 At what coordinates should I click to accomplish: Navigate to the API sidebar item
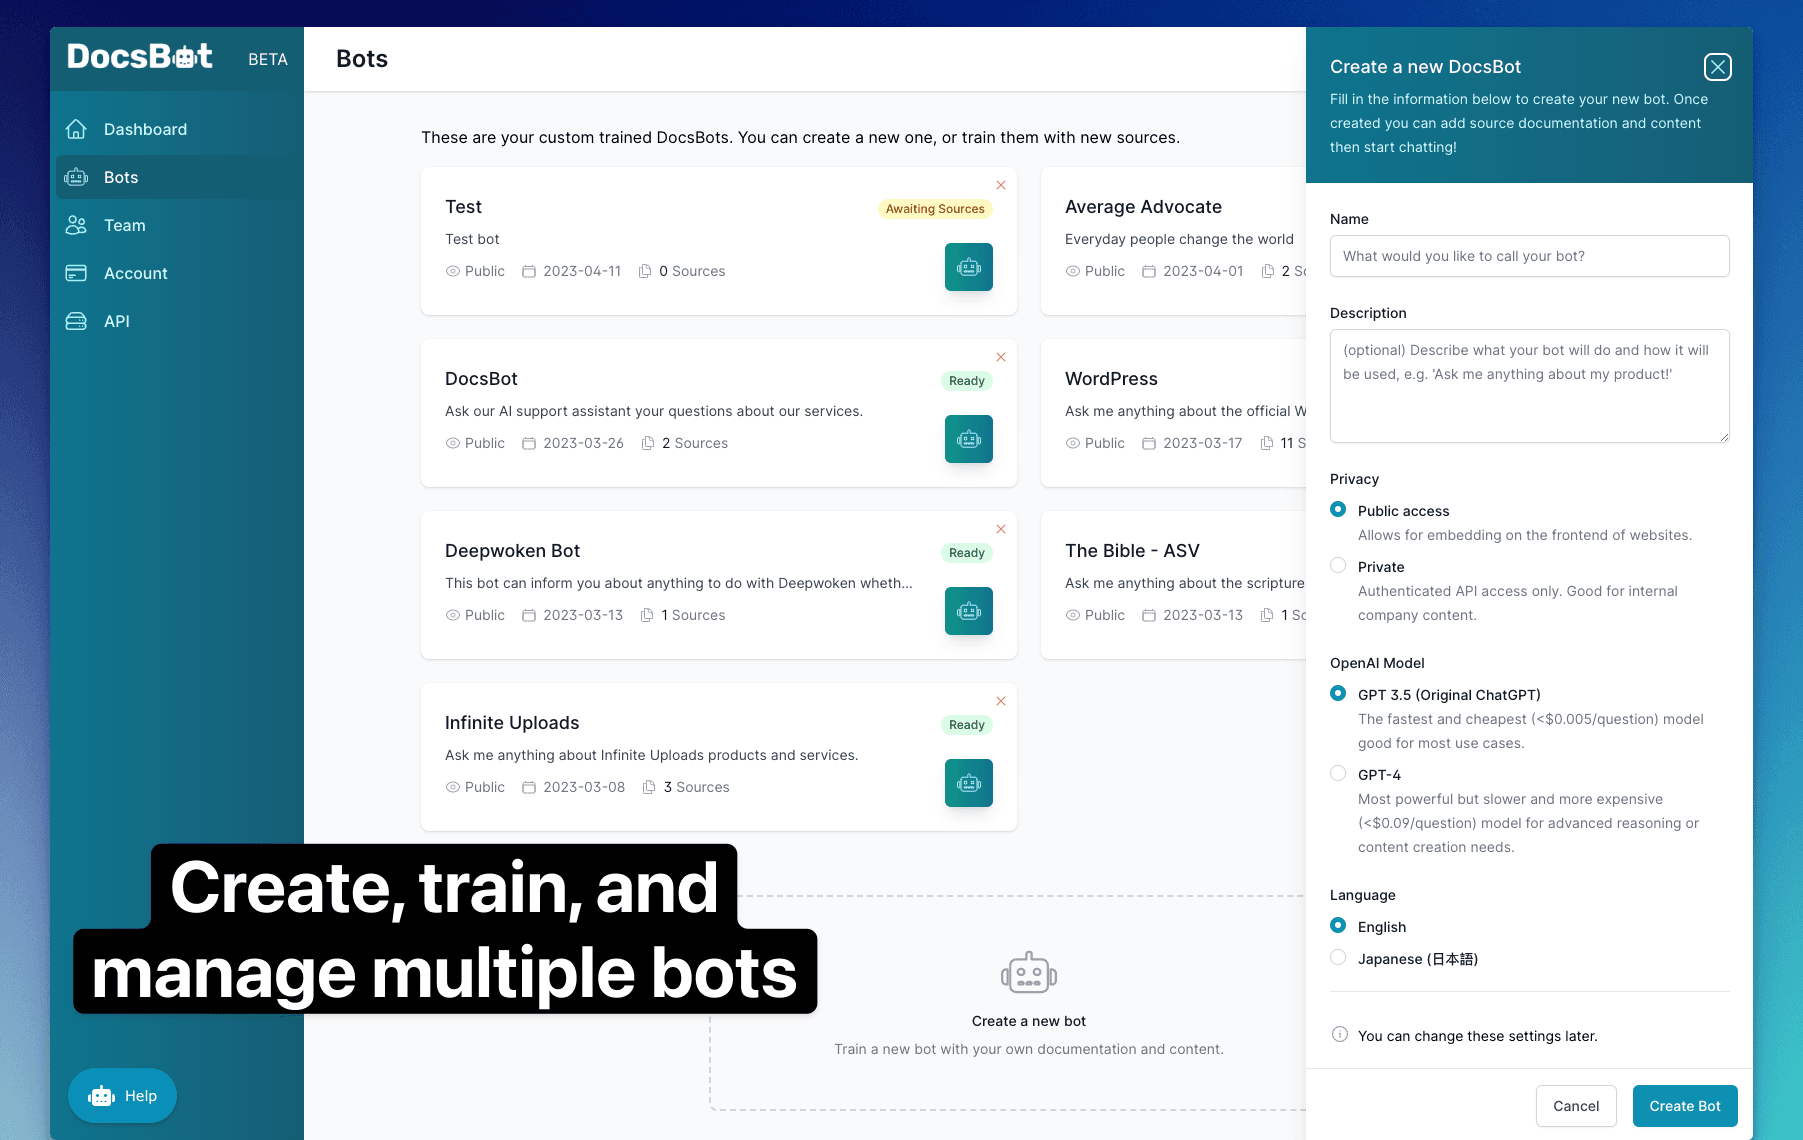(116, 321)
